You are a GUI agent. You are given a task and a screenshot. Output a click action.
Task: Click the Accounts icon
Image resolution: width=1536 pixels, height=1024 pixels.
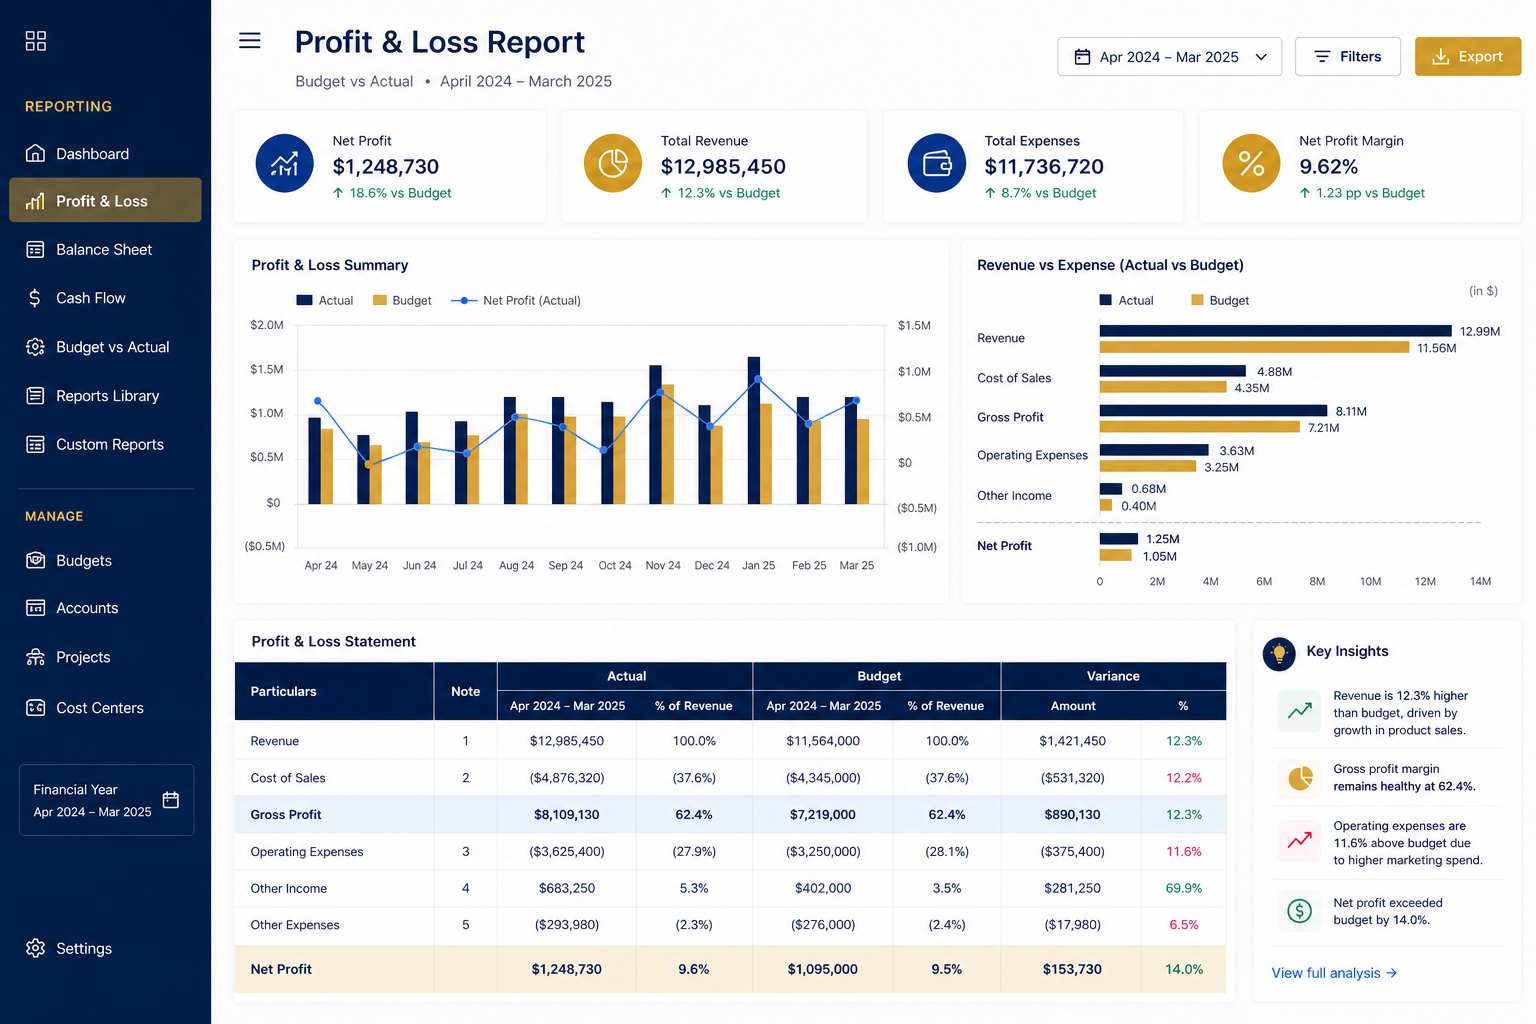[35, 607]
